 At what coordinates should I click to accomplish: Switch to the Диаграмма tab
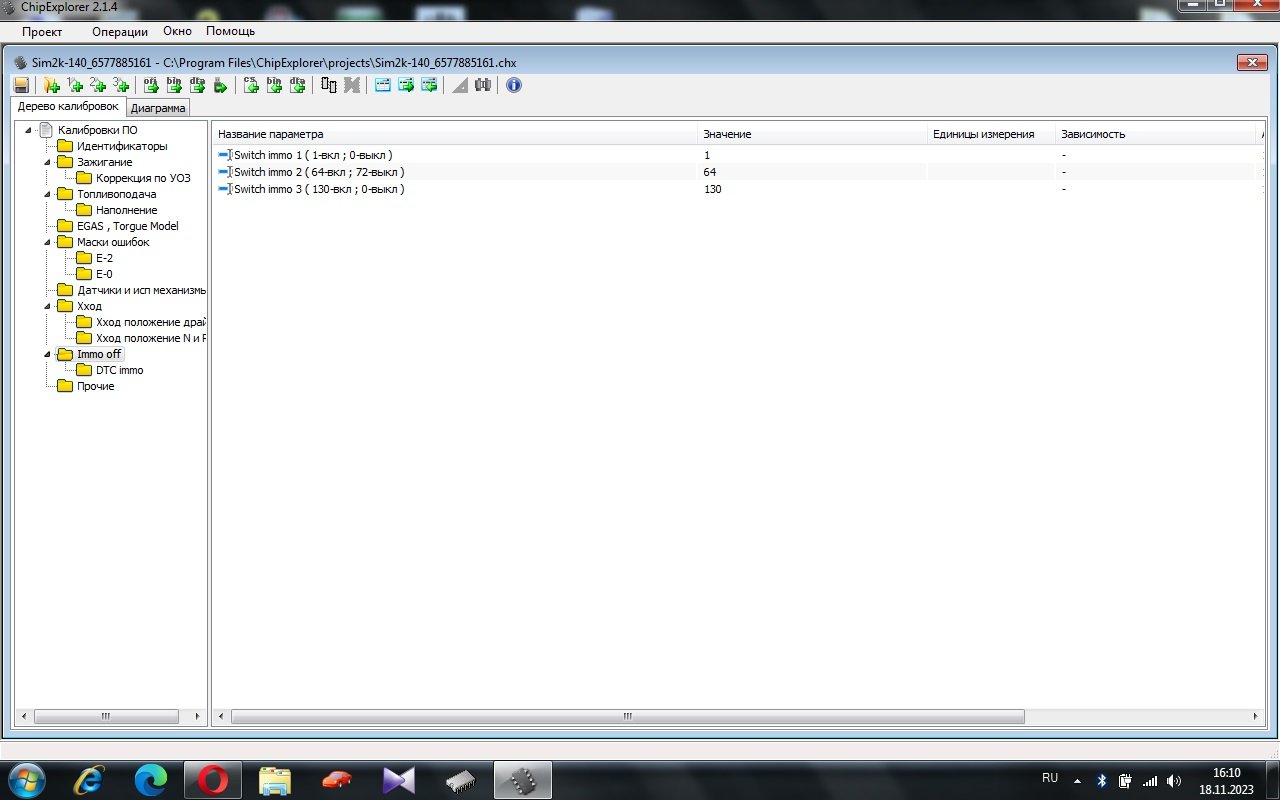(158, 108)
